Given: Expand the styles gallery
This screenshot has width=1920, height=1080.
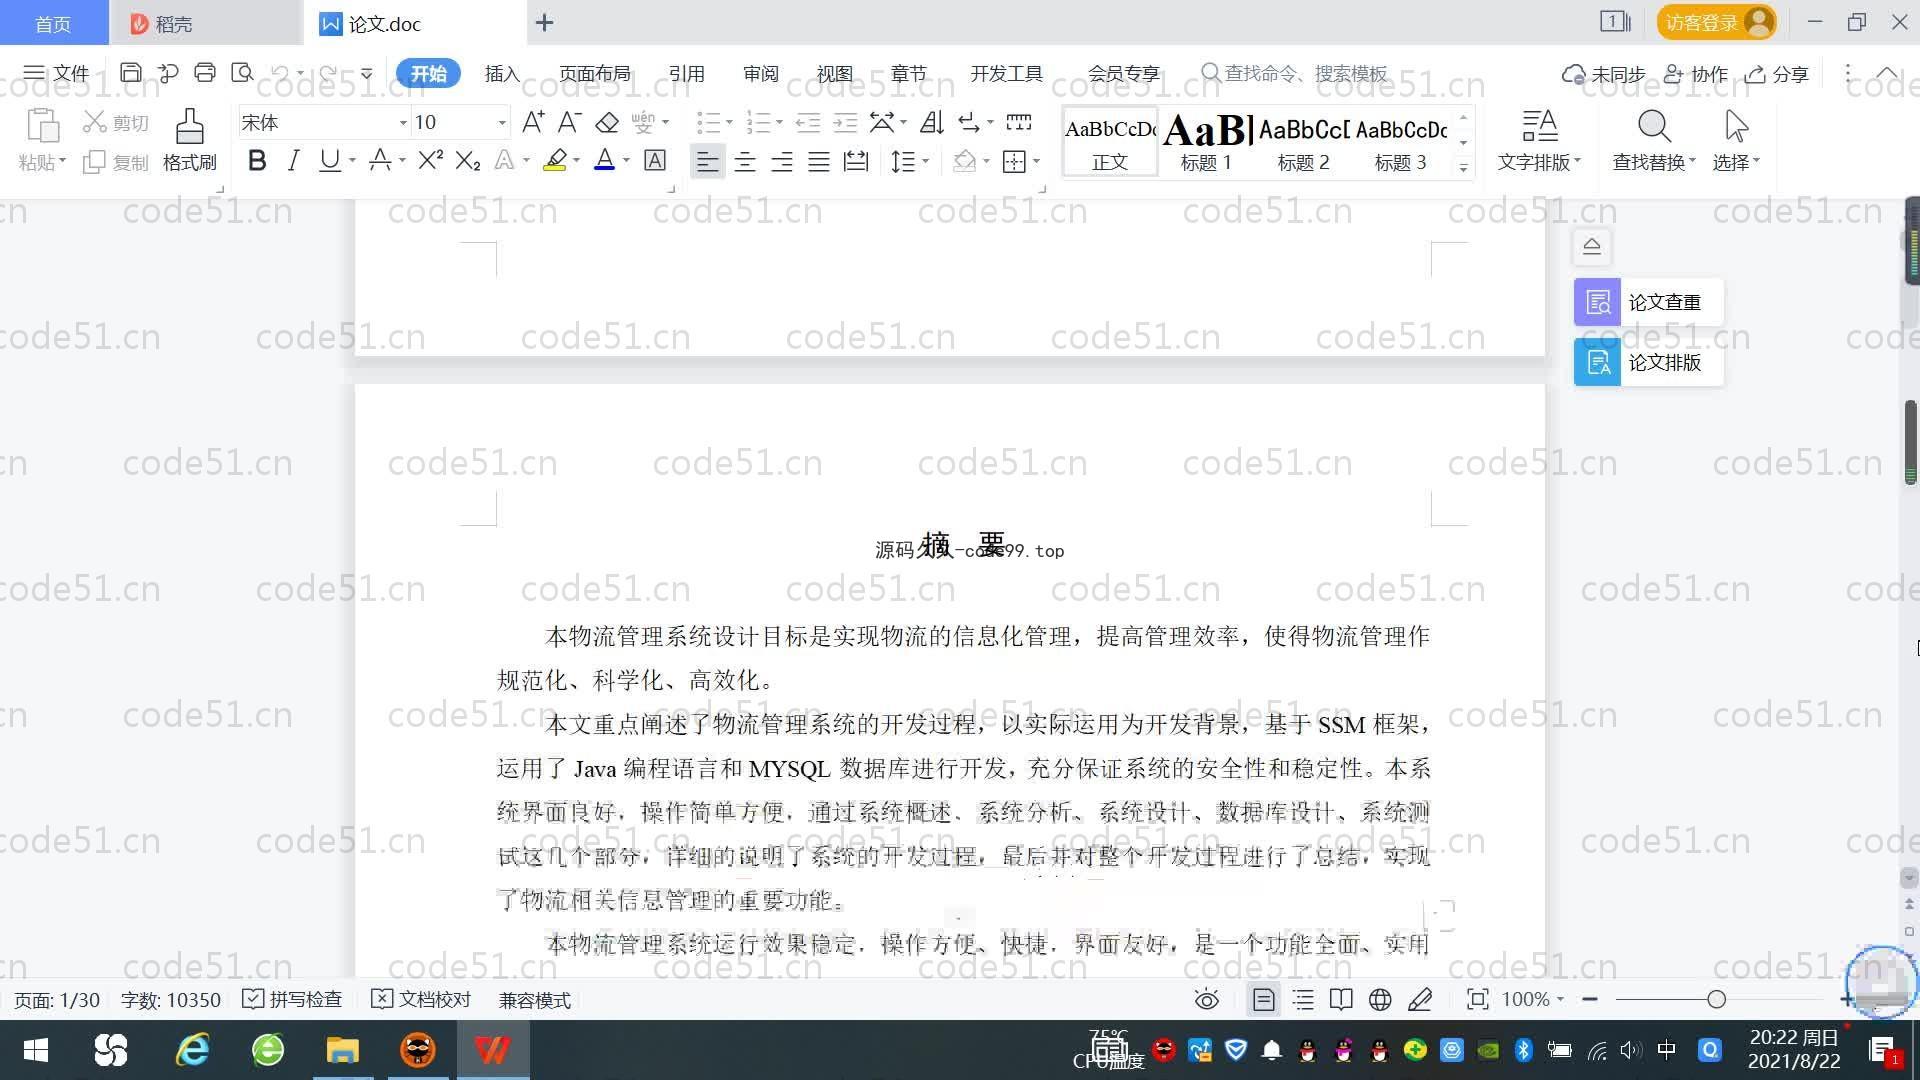Looking at the screenshot, I should (1463, 168).
